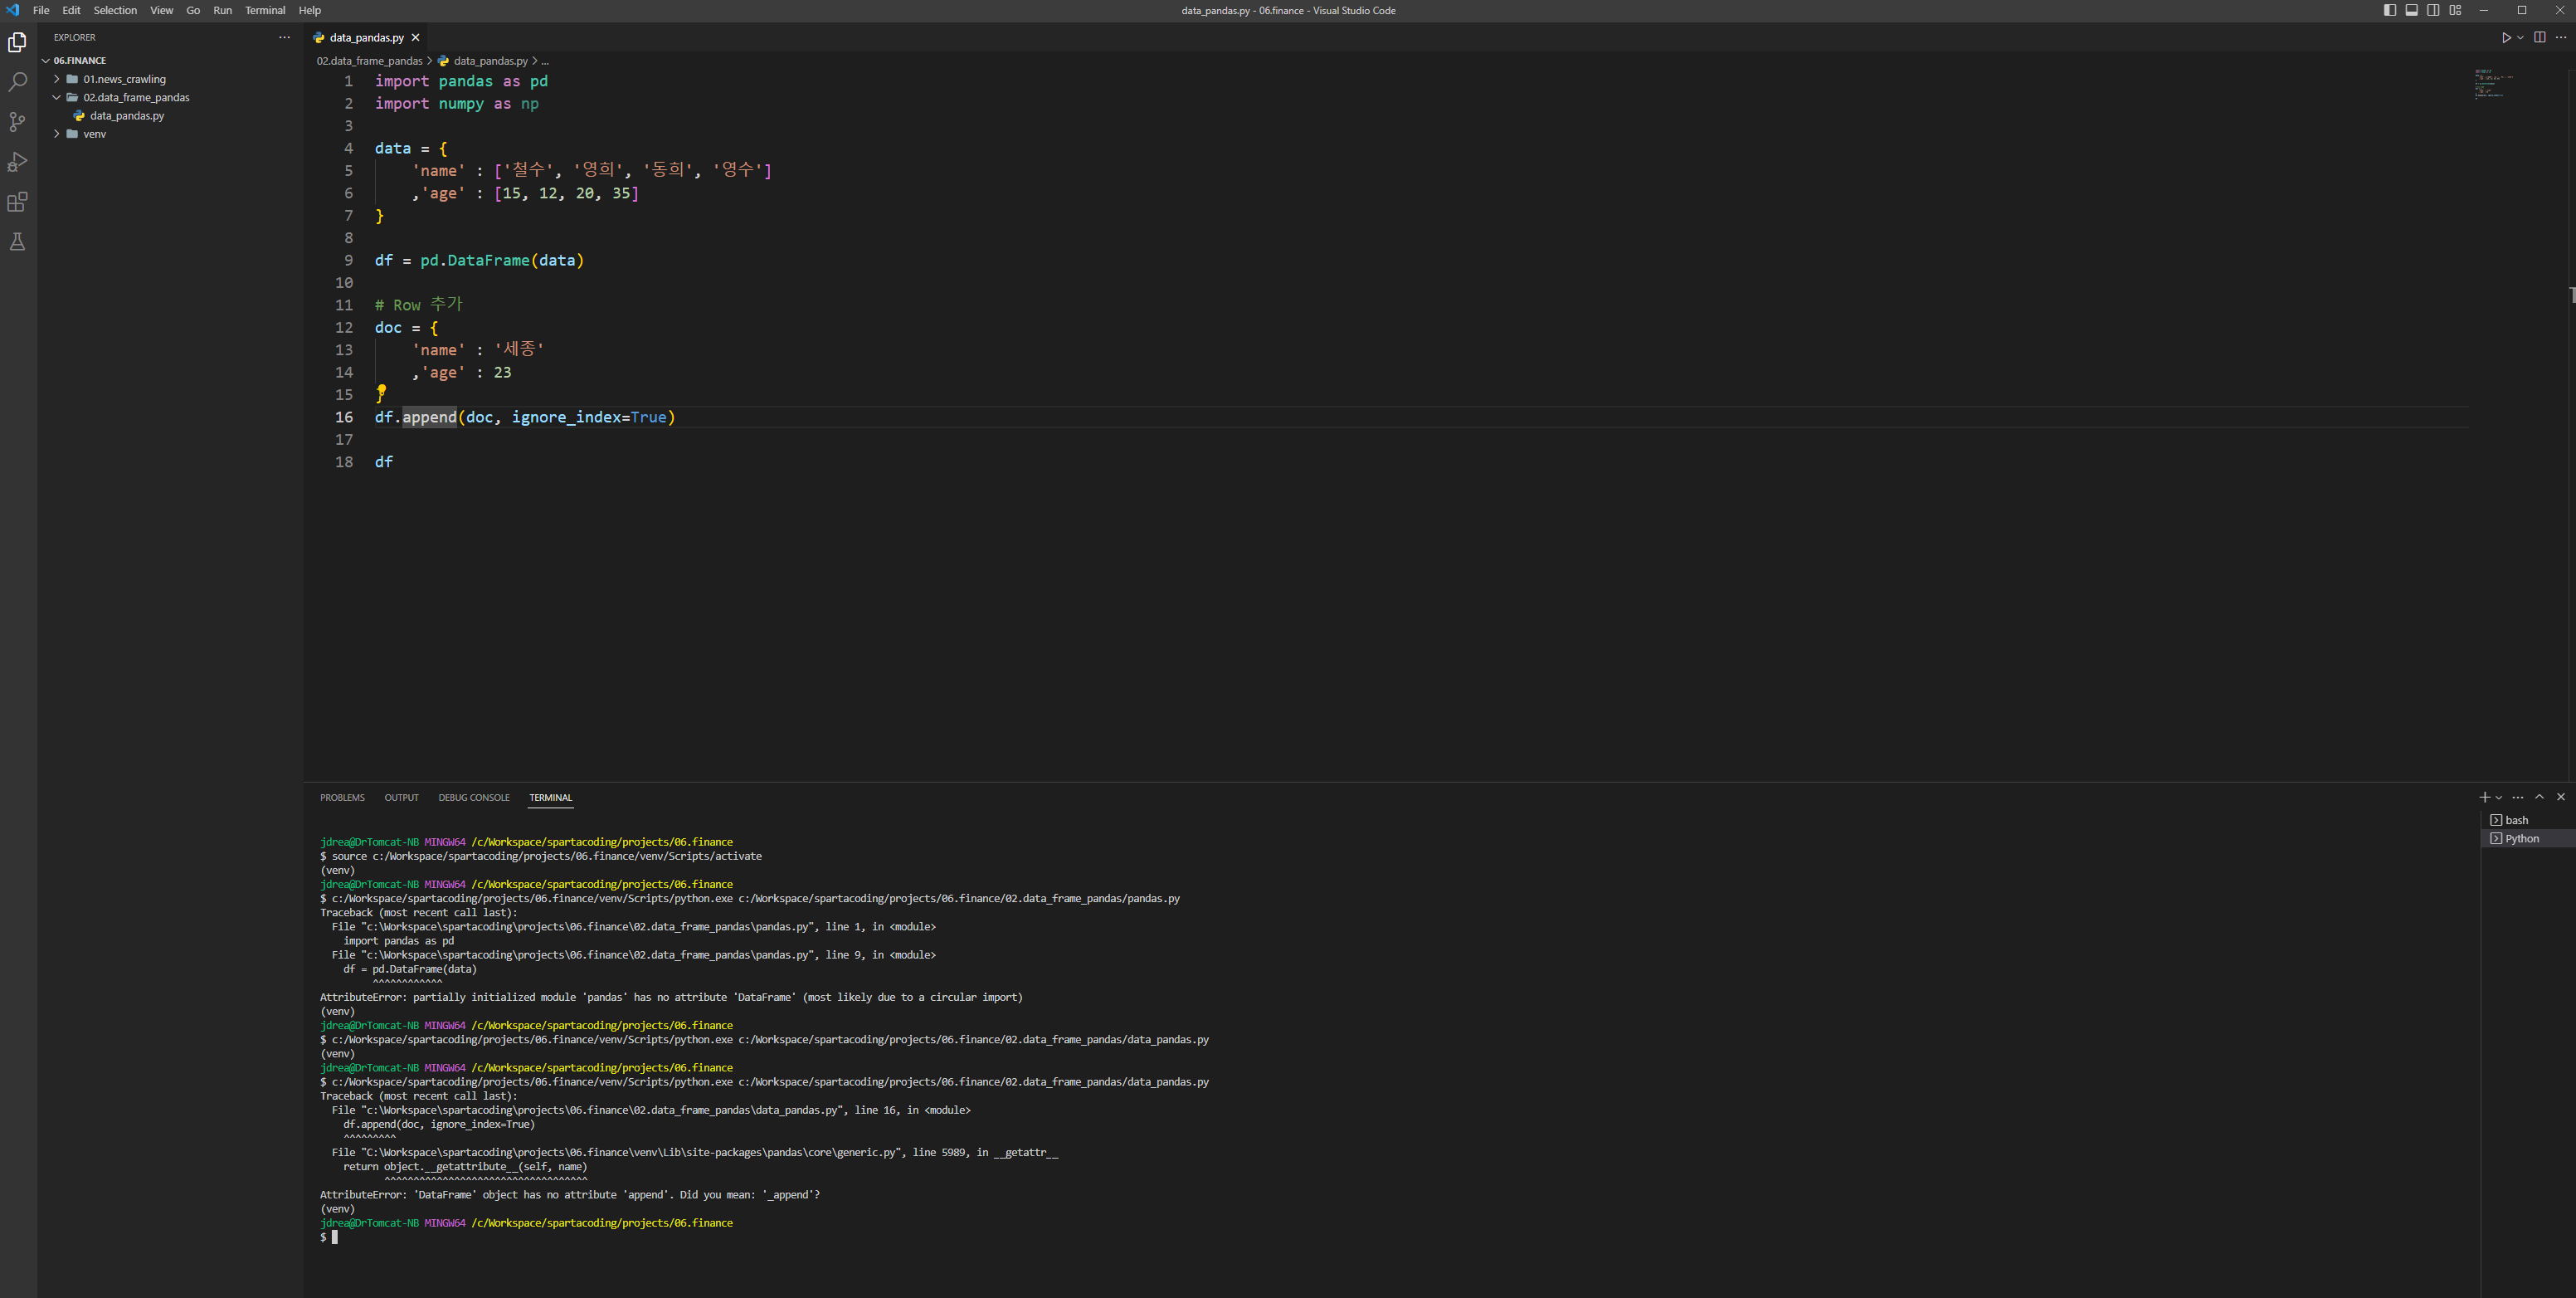Create a new terminal with plus icon
This screenshot has width=2576, height=1298.
(2484, 797)
